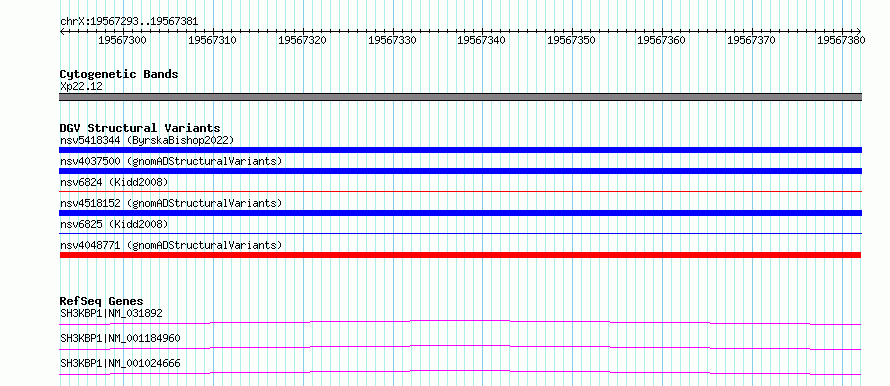Click ruler position 19567300
The width and height of the screenshot is (890, 386).
coord(123,40)
